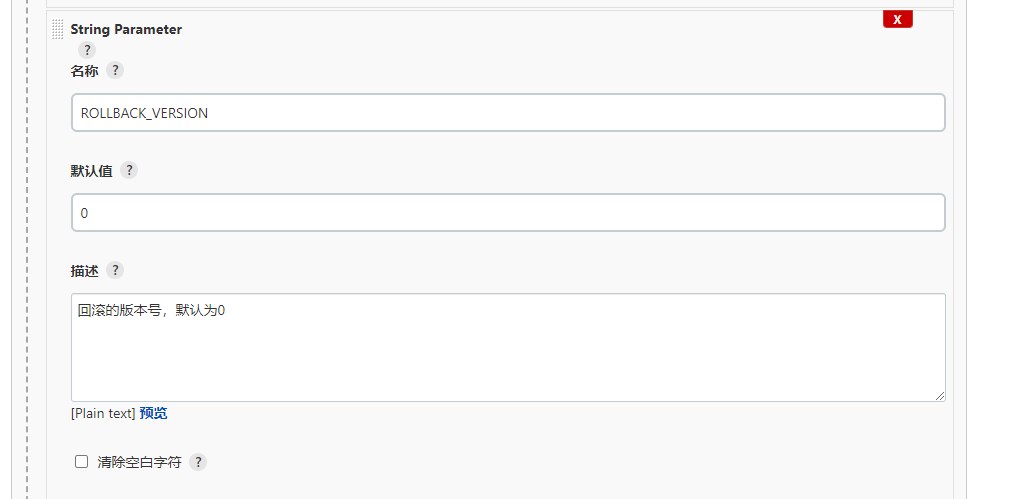The image size is (1023, 499).
Task: Open help icon below String Parameter title
Action: [x=87, y=50]
